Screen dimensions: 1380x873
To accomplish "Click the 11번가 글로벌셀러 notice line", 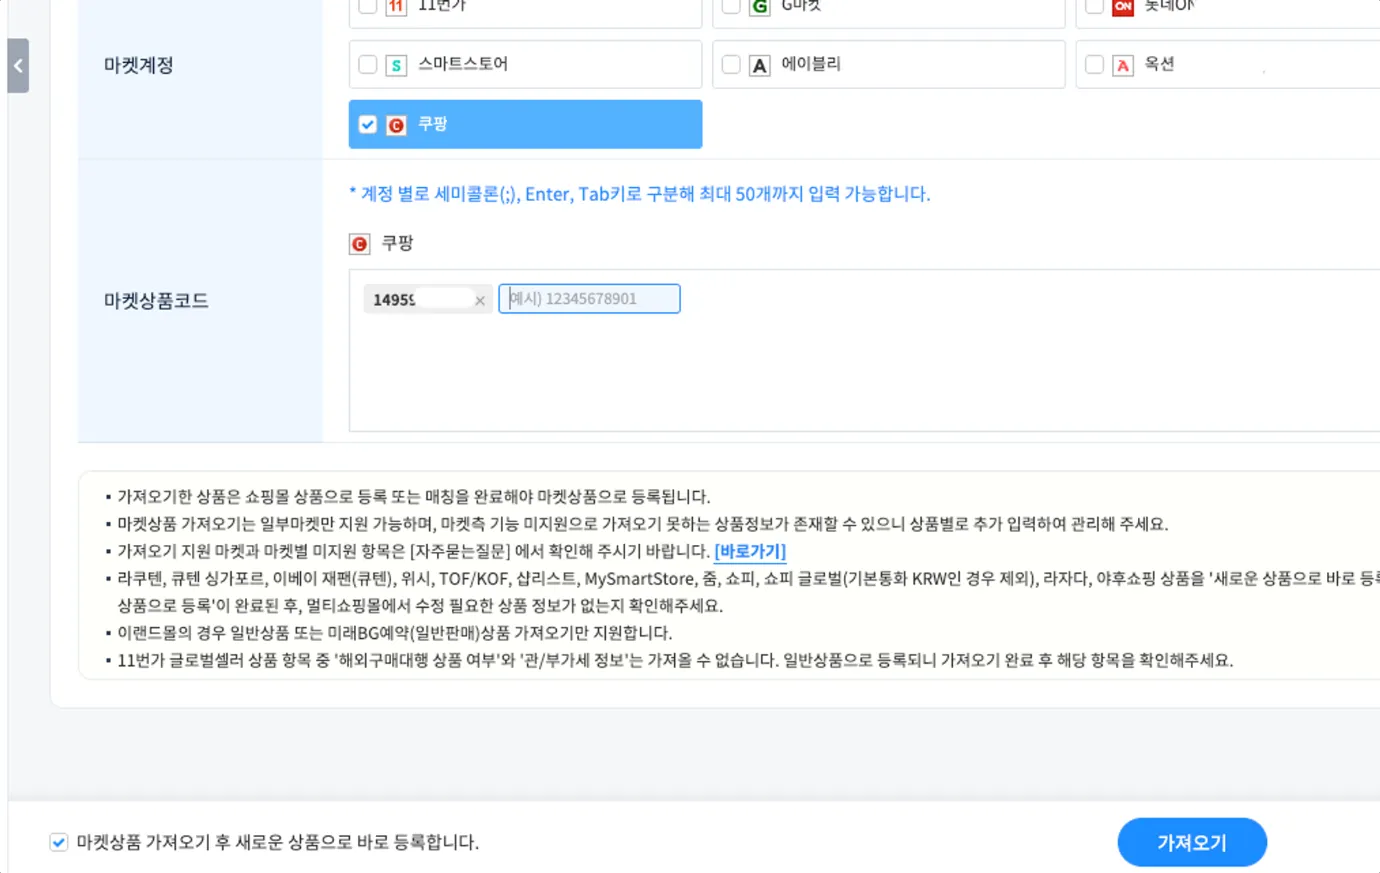I will point(675,660).
